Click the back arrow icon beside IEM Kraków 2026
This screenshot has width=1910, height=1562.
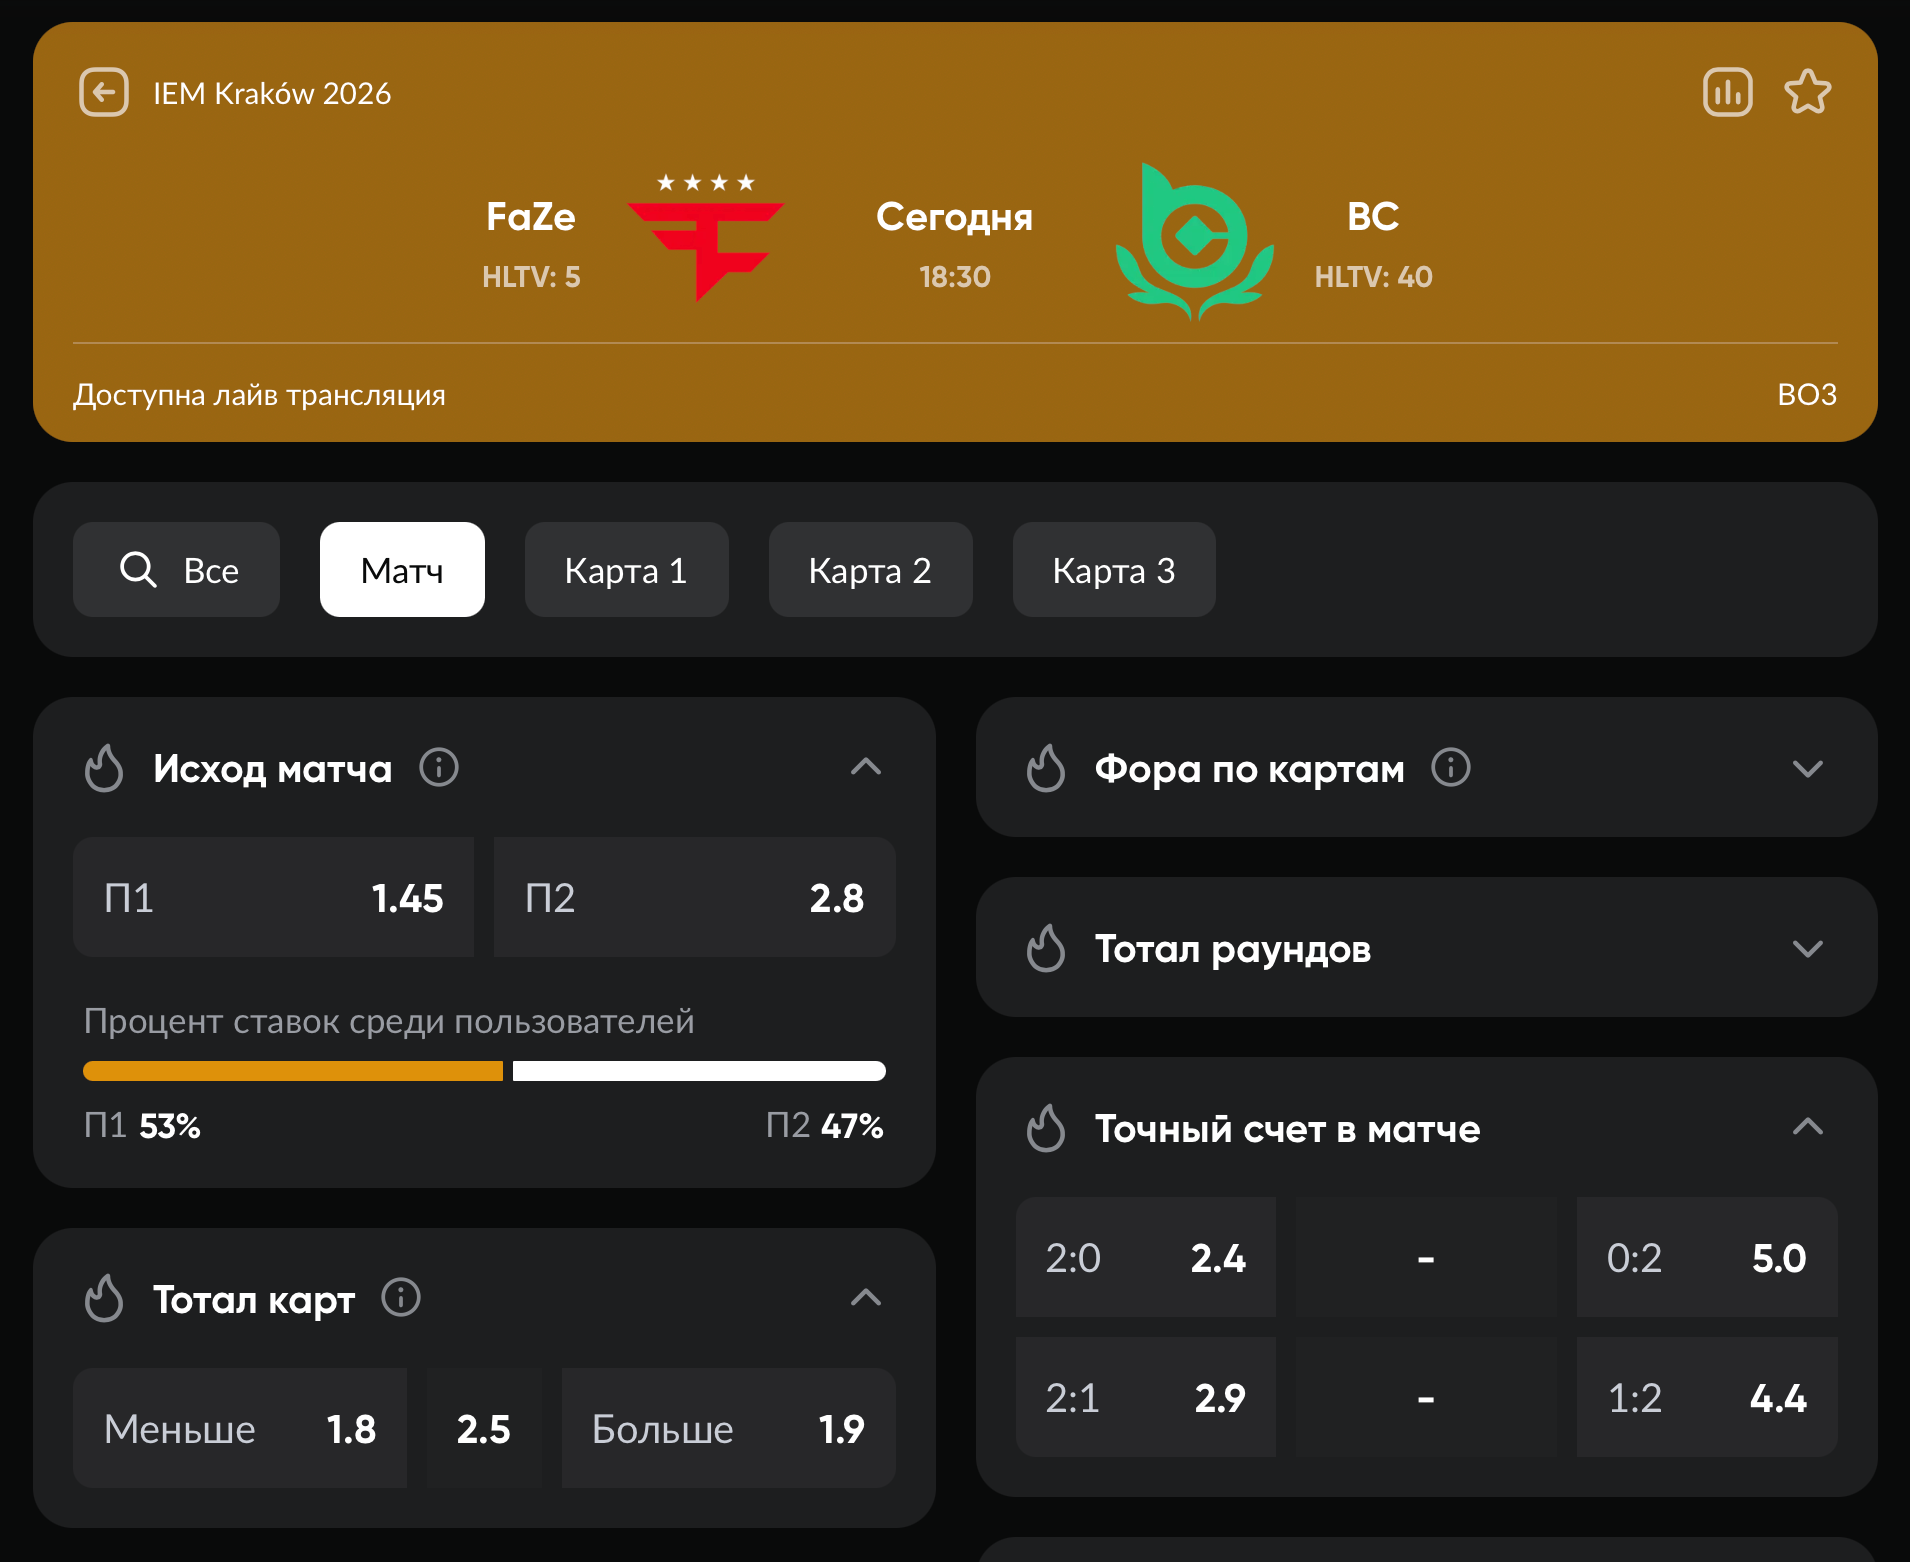click(x=104, y=93)
